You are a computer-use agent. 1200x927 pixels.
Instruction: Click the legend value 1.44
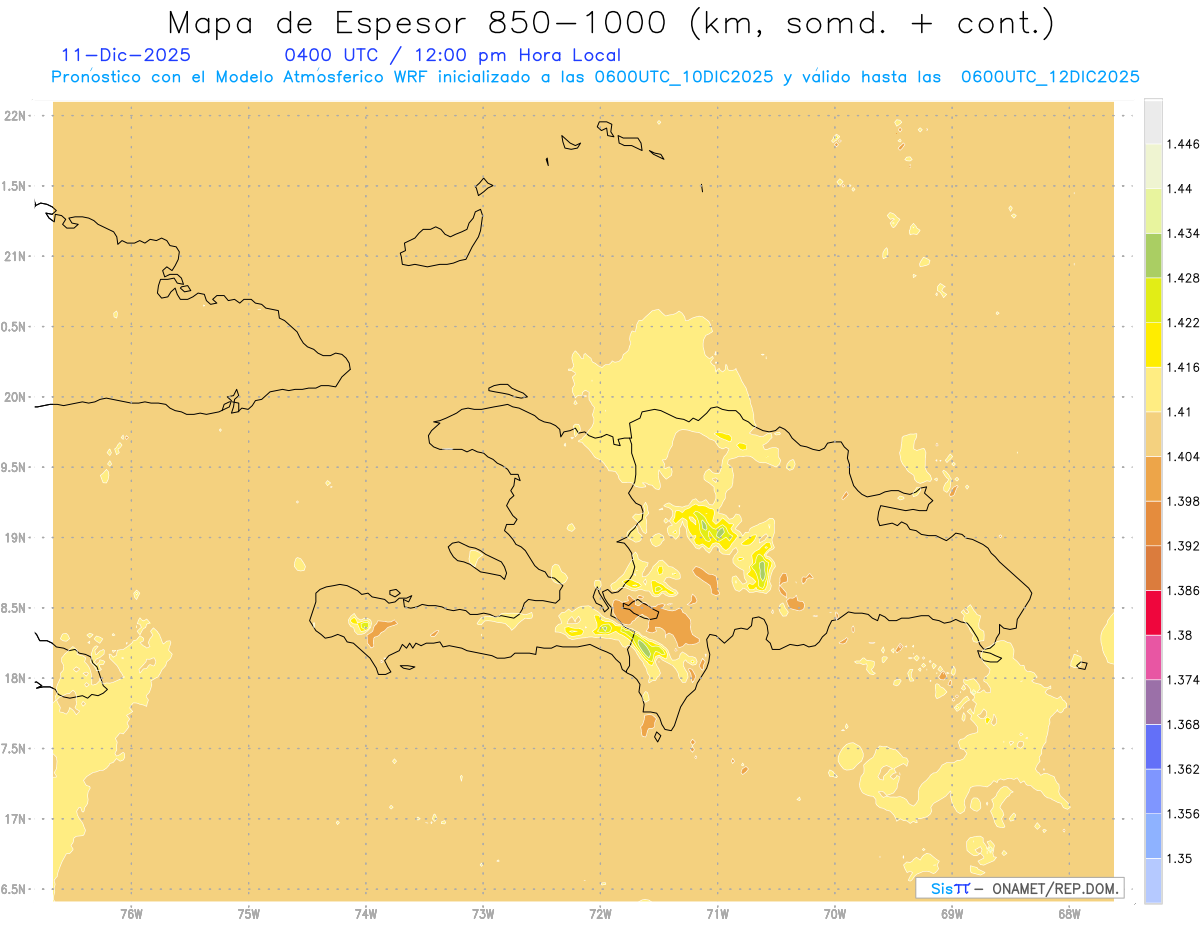[1181, 188]
